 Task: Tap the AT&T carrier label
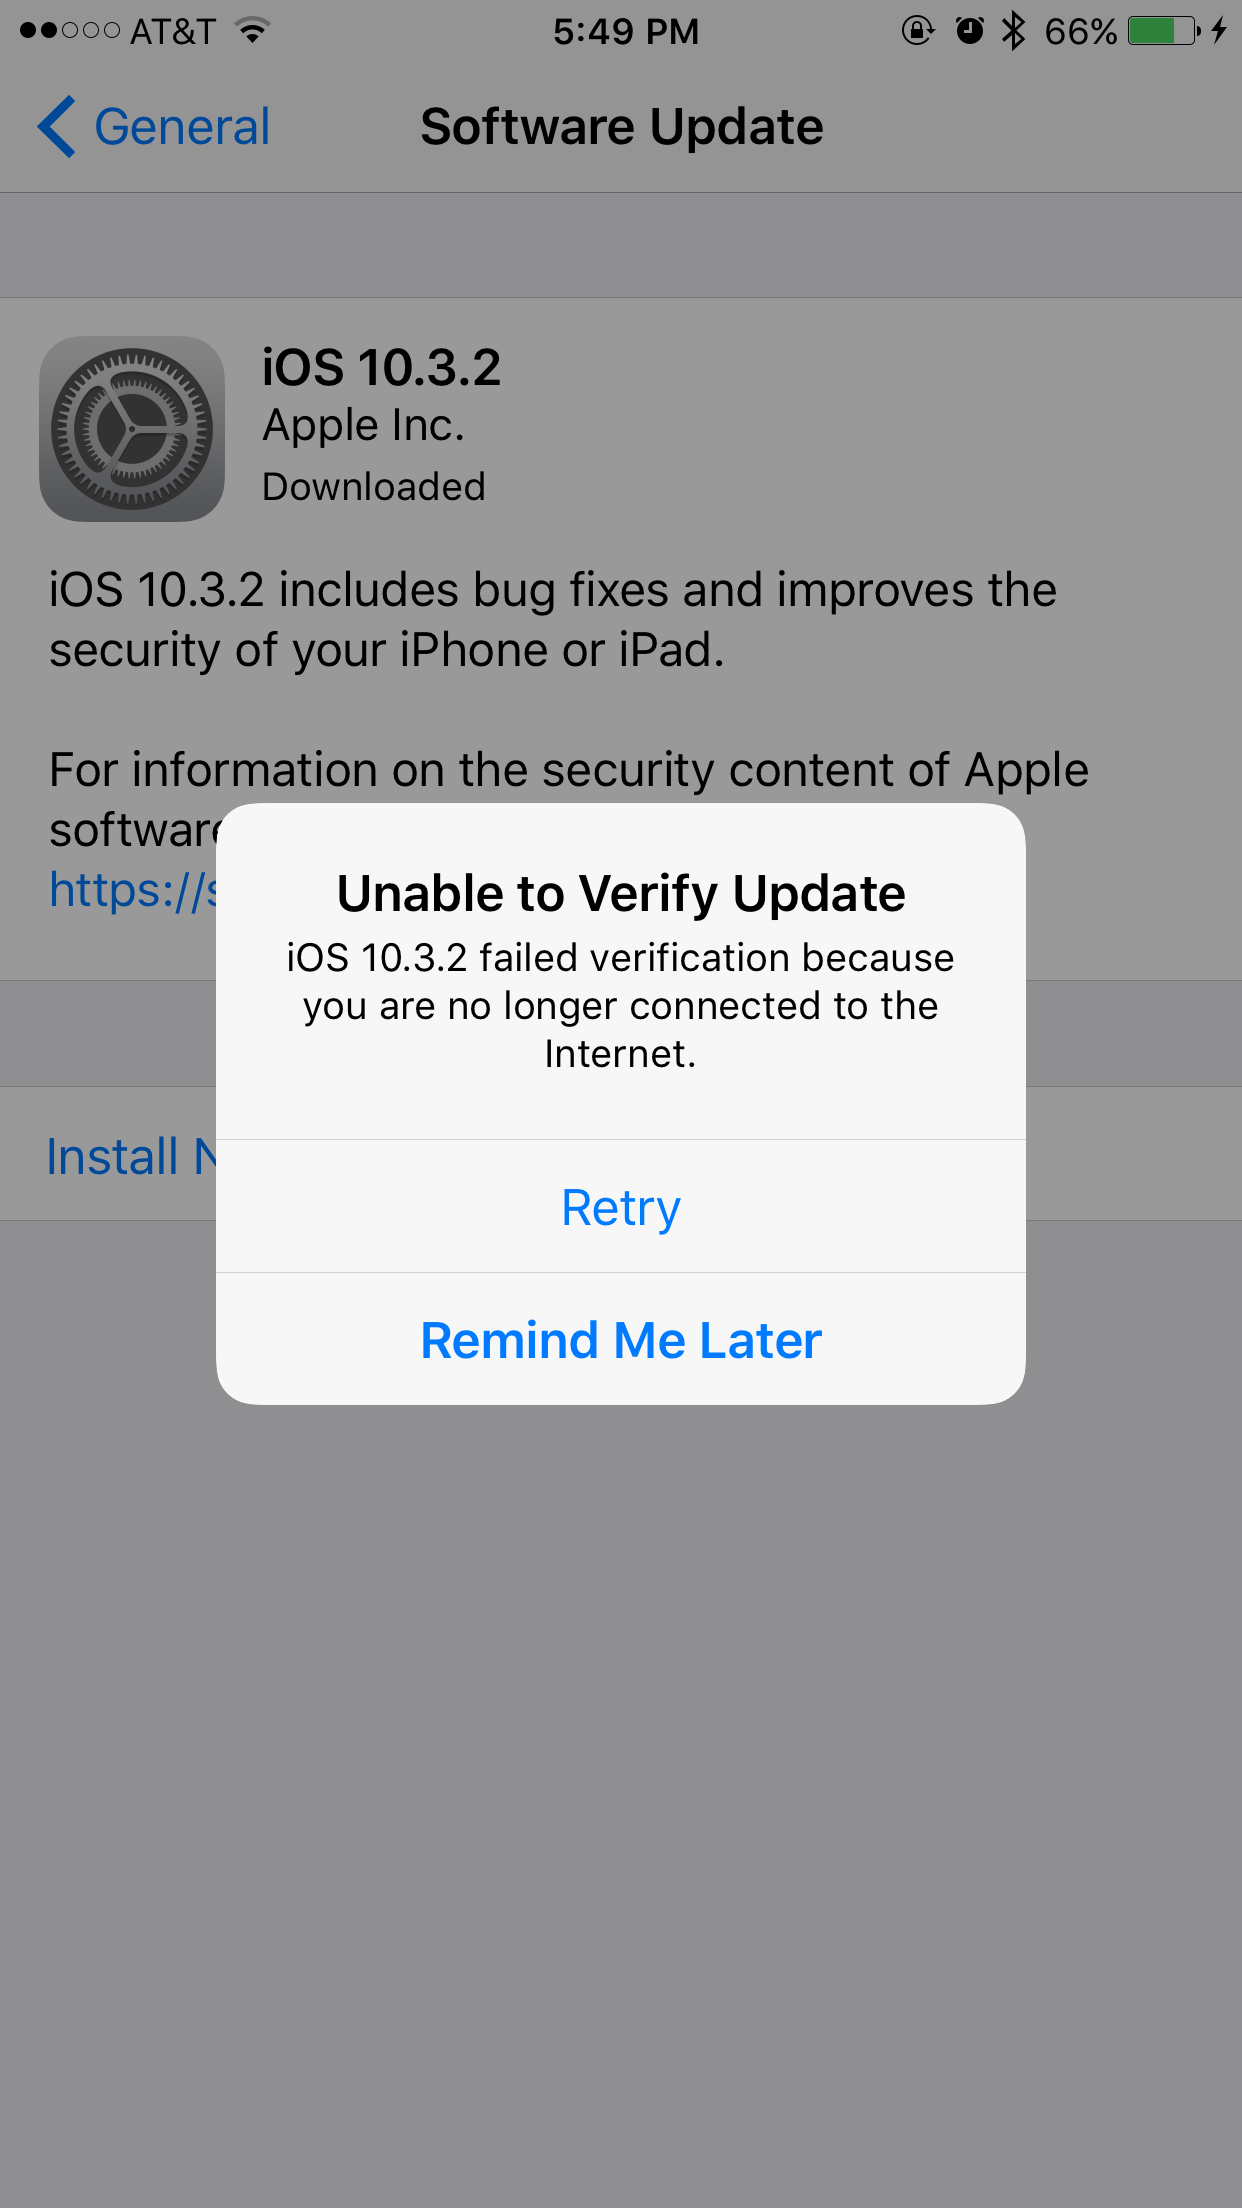pos(173,31)
